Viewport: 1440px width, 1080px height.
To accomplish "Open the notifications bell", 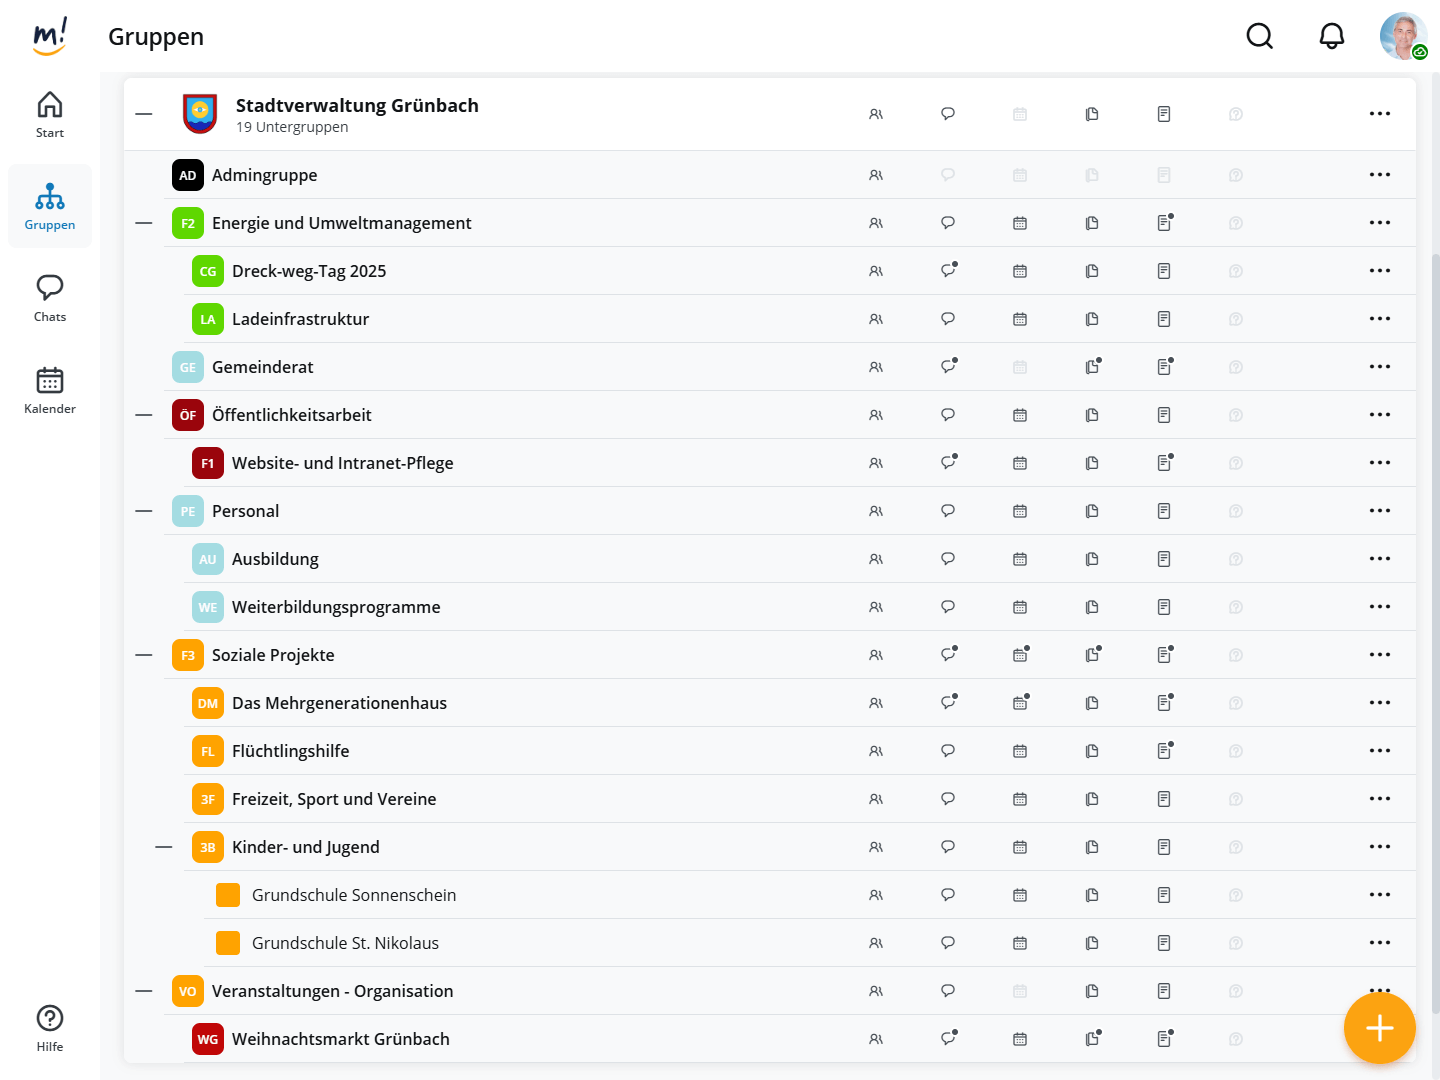I will (1332, 37).
